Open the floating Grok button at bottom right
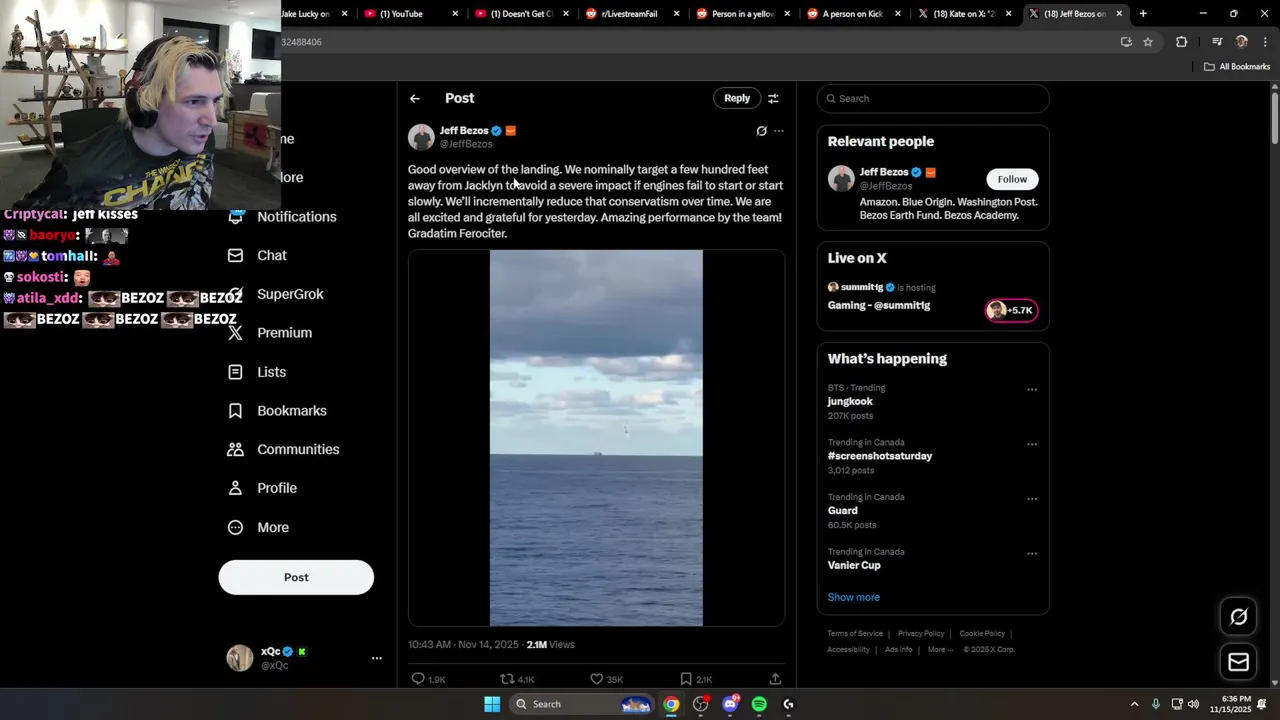The height and width of the screenshot is (720, 1280). (x=1238, y=617)
